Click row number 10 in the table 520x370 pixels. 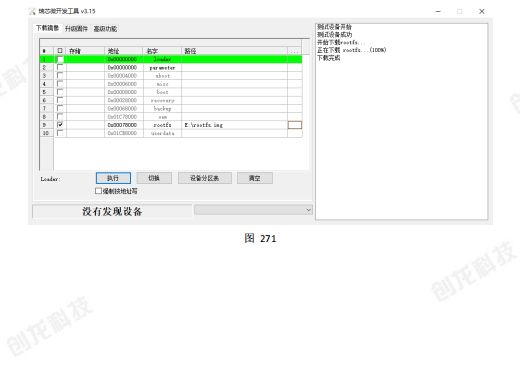point(46,133)
